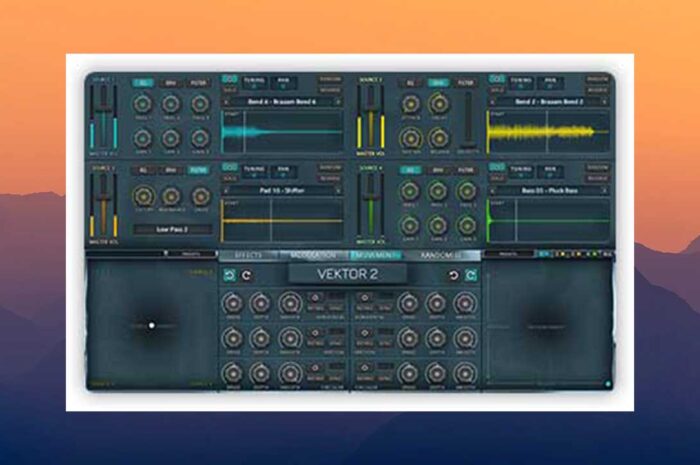Switch to the RANDOMIZE tab
Viewport: 700px width, 465px height.
442,256
